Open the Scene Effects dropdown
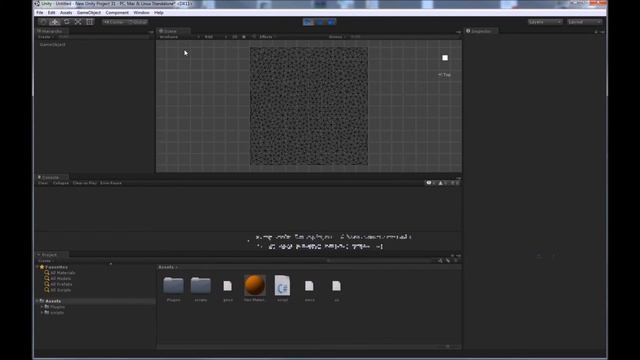 [x=267, y=37]
